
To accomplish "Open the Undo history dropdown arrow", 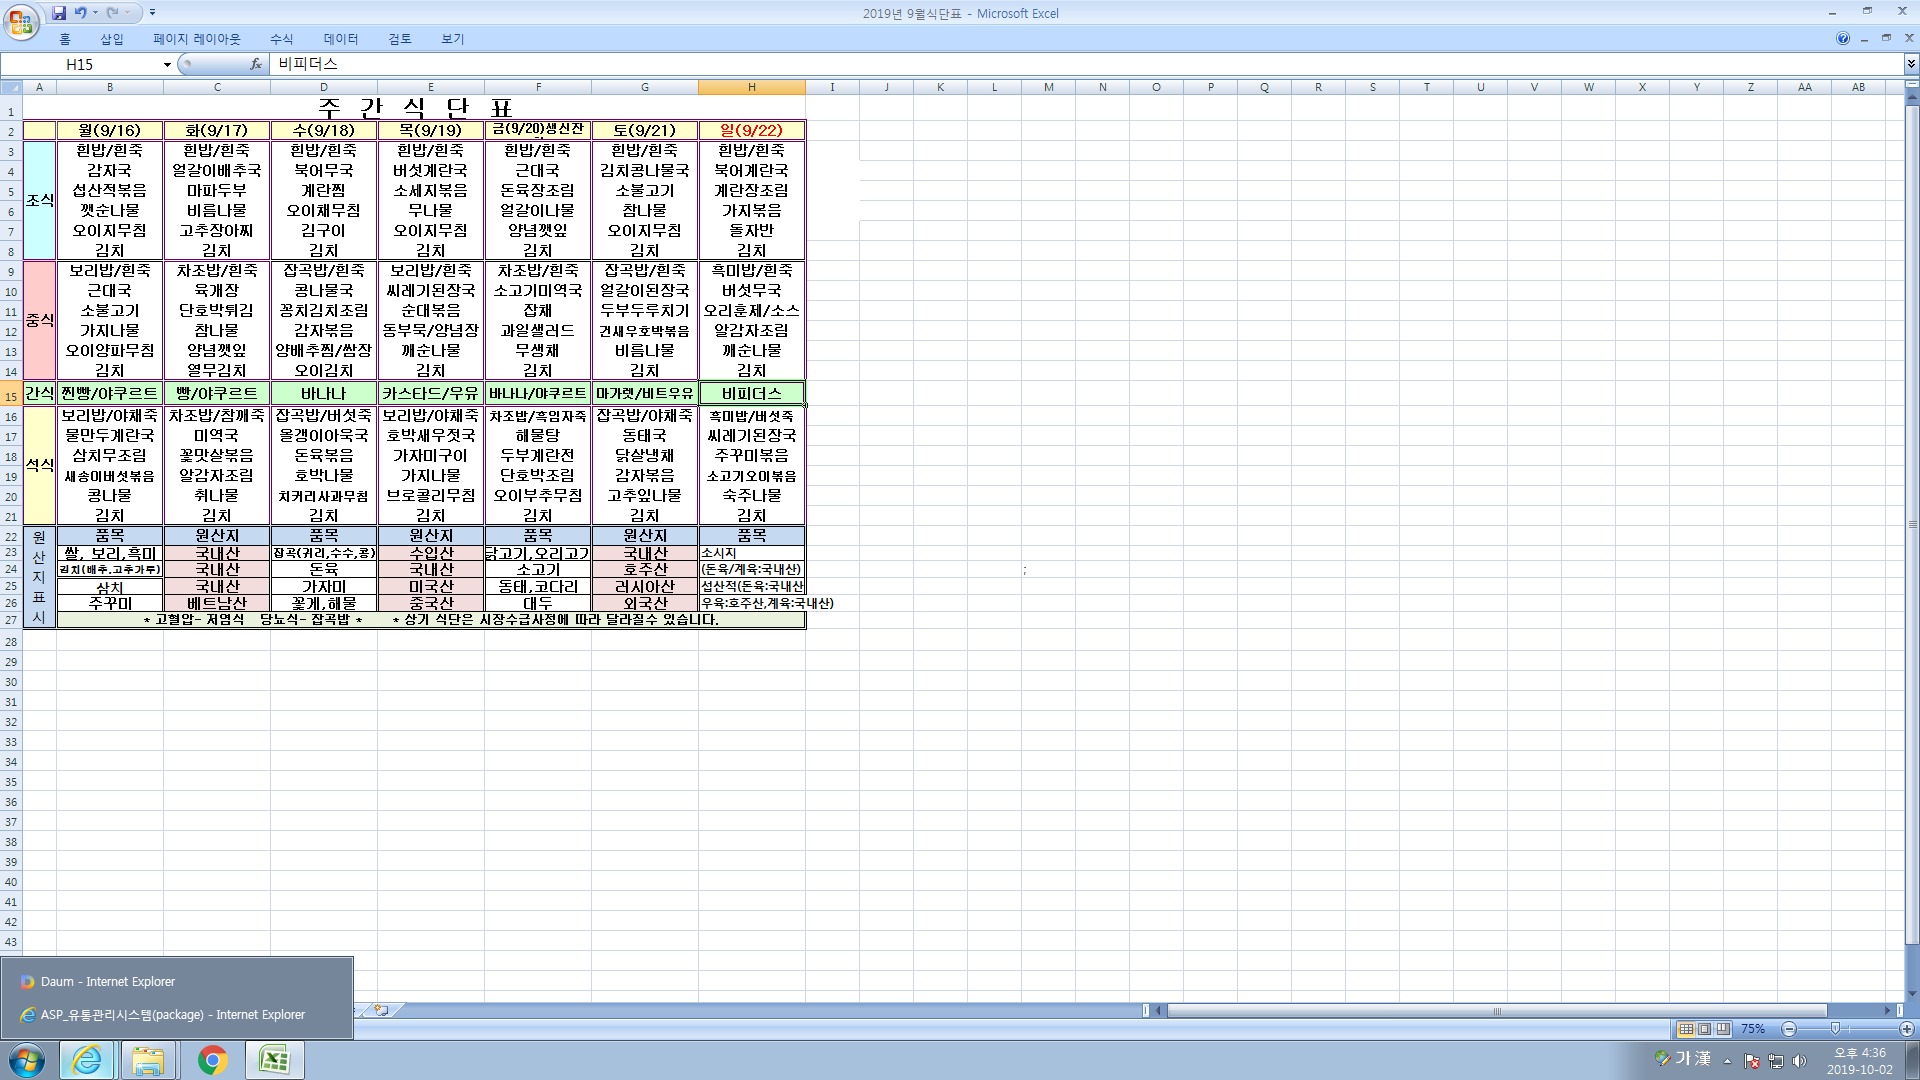I will (x=95, y=13).
